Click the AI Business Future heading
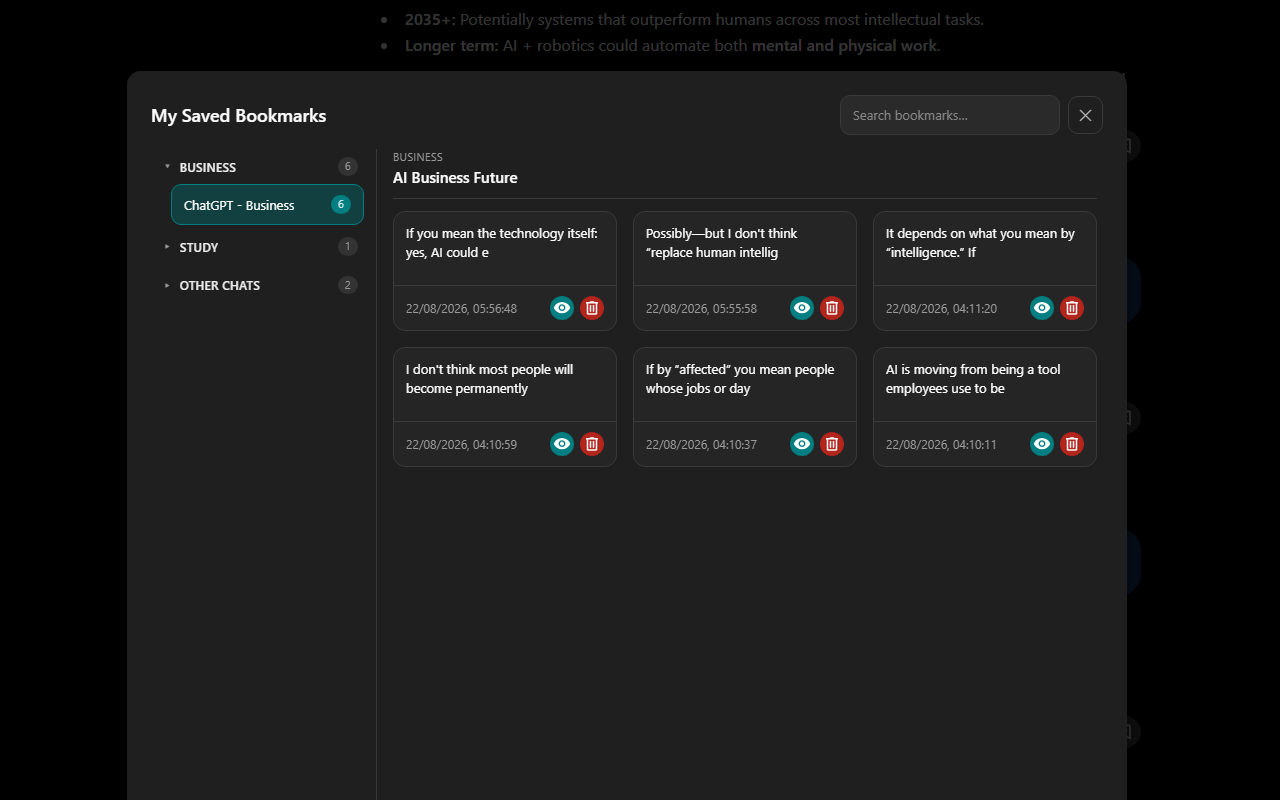 pos(455,178)
